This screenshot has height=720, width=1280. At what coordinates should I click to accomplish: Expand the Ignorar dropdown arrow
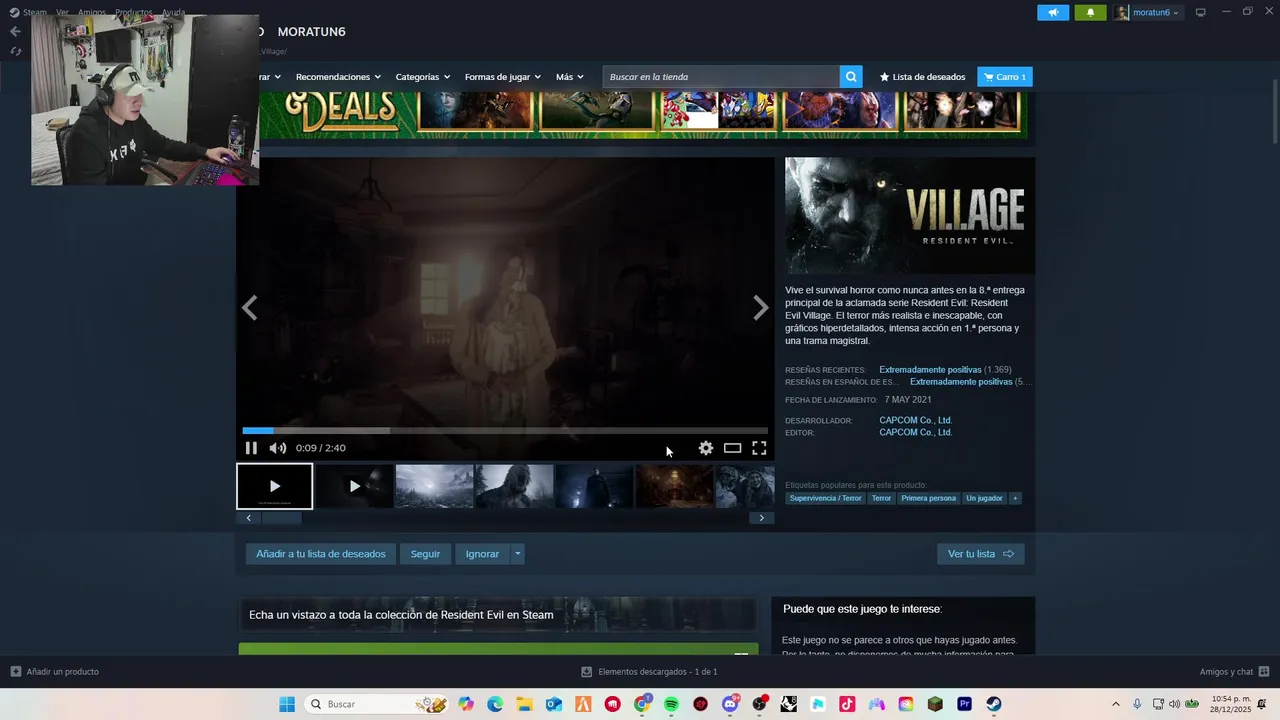coord(517,554)
